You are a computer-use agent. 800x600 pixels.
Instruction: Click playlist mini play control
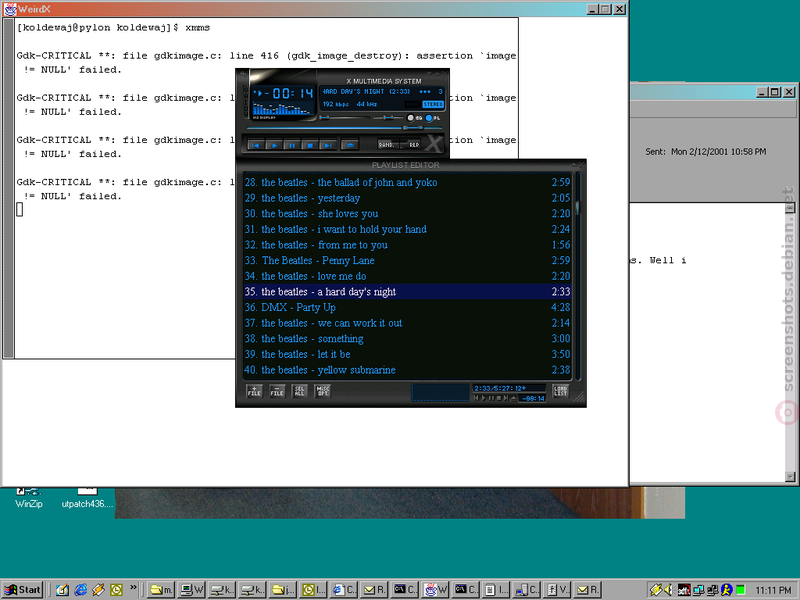484,398
